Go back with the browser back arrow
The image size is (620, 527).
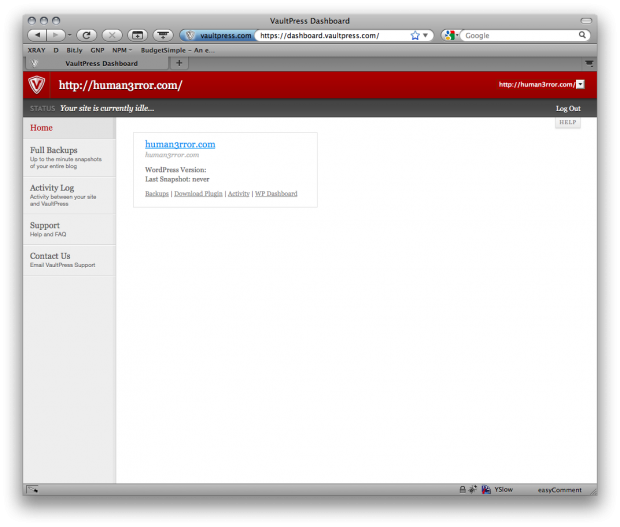point(37,35)
